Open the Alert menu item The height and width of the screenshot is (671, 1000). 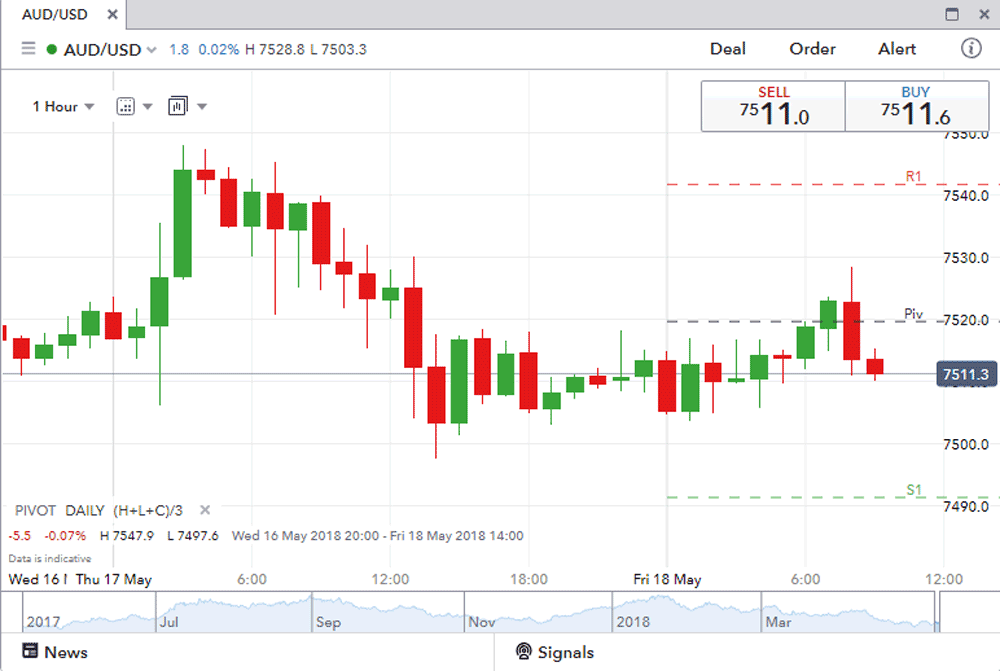(897, 49)
